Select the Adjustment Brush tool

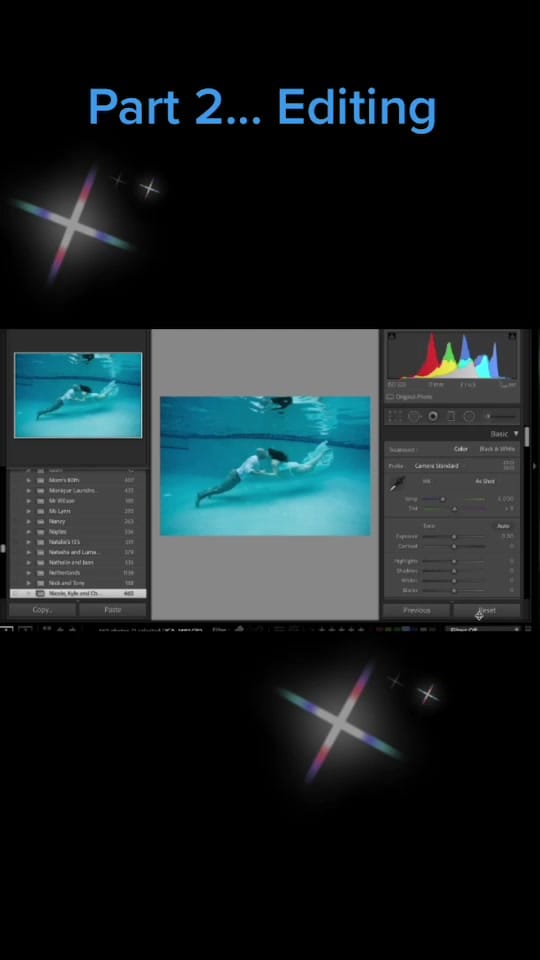(499, 416)
